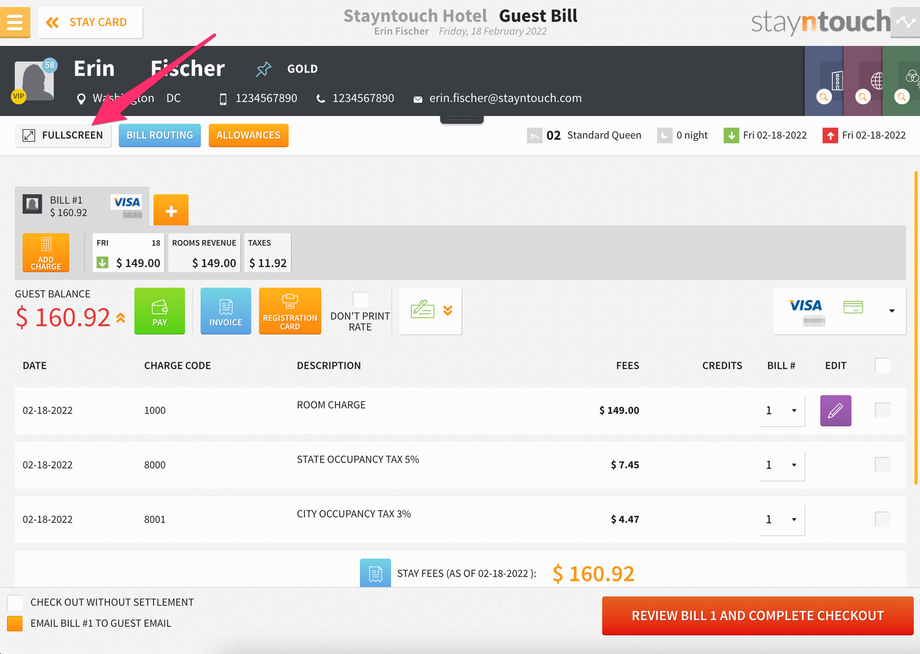This screenshot has width=920, height=654.
Task: Click the departure date red arrow icon
Action: pos(830,135)
